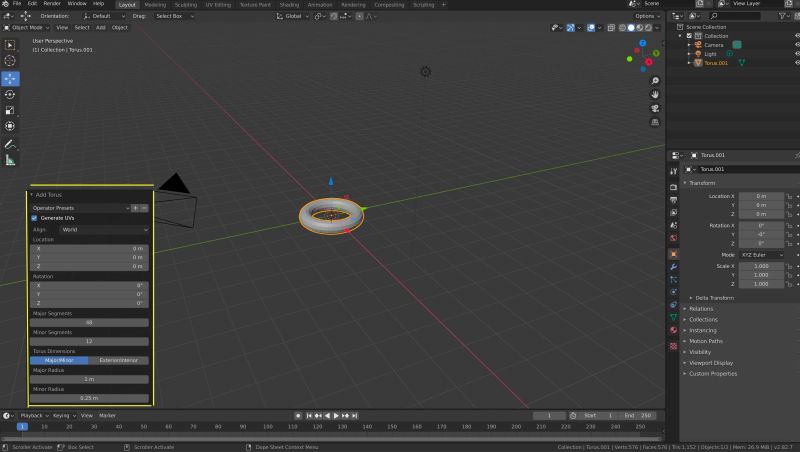Open the Object properties tab icon
The height and width of the screenshot is (452, 800).
tap(673, 254)
